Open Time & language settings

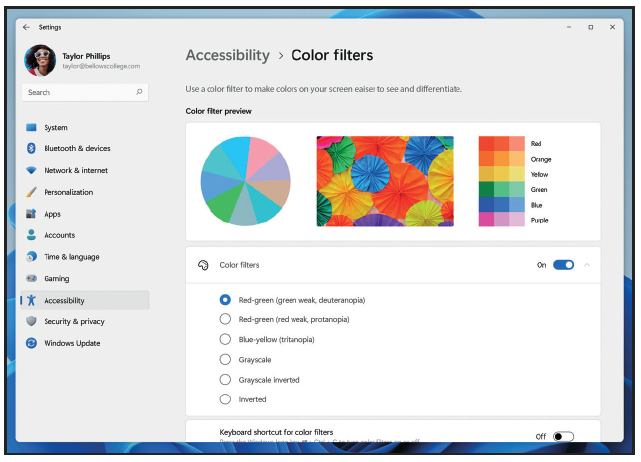coord(85,256)
